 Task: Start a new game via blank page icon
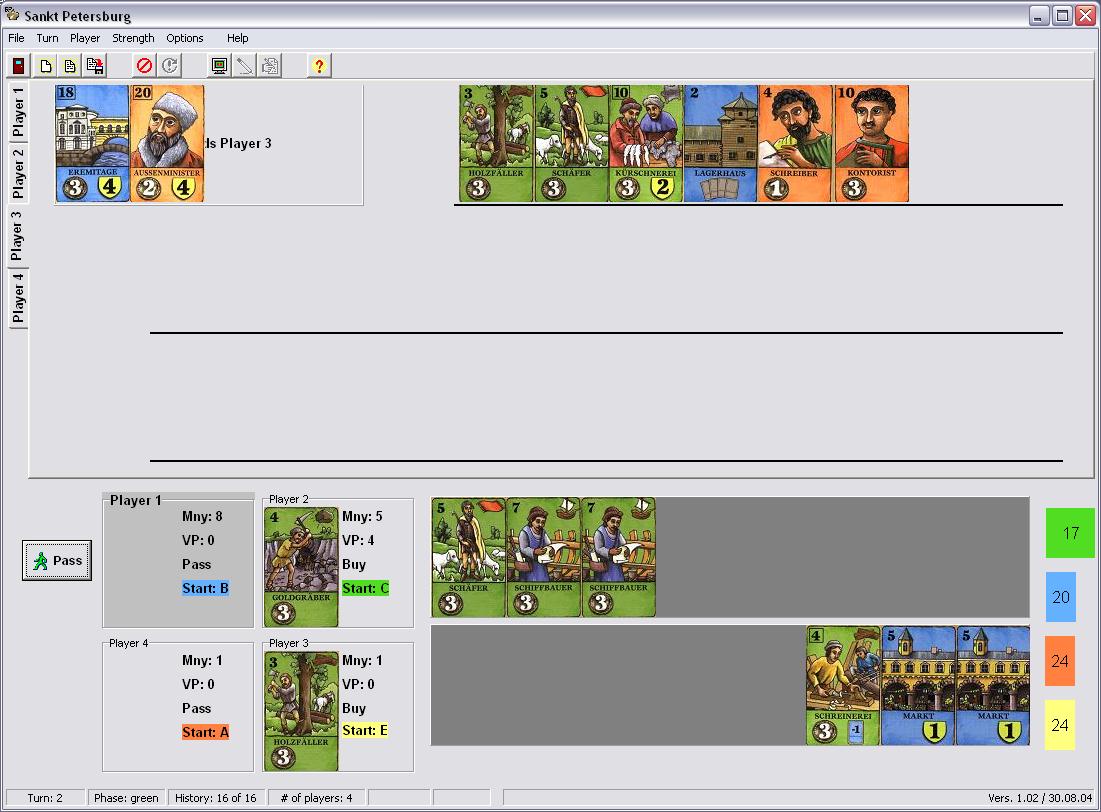(x=46, y=66)
